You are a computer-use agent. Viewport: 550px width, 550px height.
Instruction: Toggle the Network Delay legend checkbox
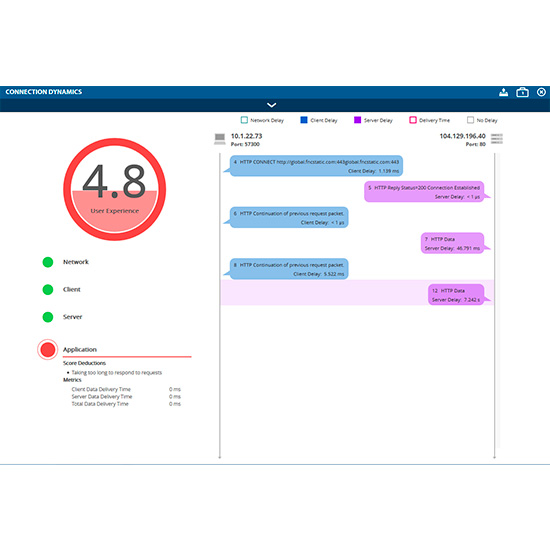tap(244, 120)
